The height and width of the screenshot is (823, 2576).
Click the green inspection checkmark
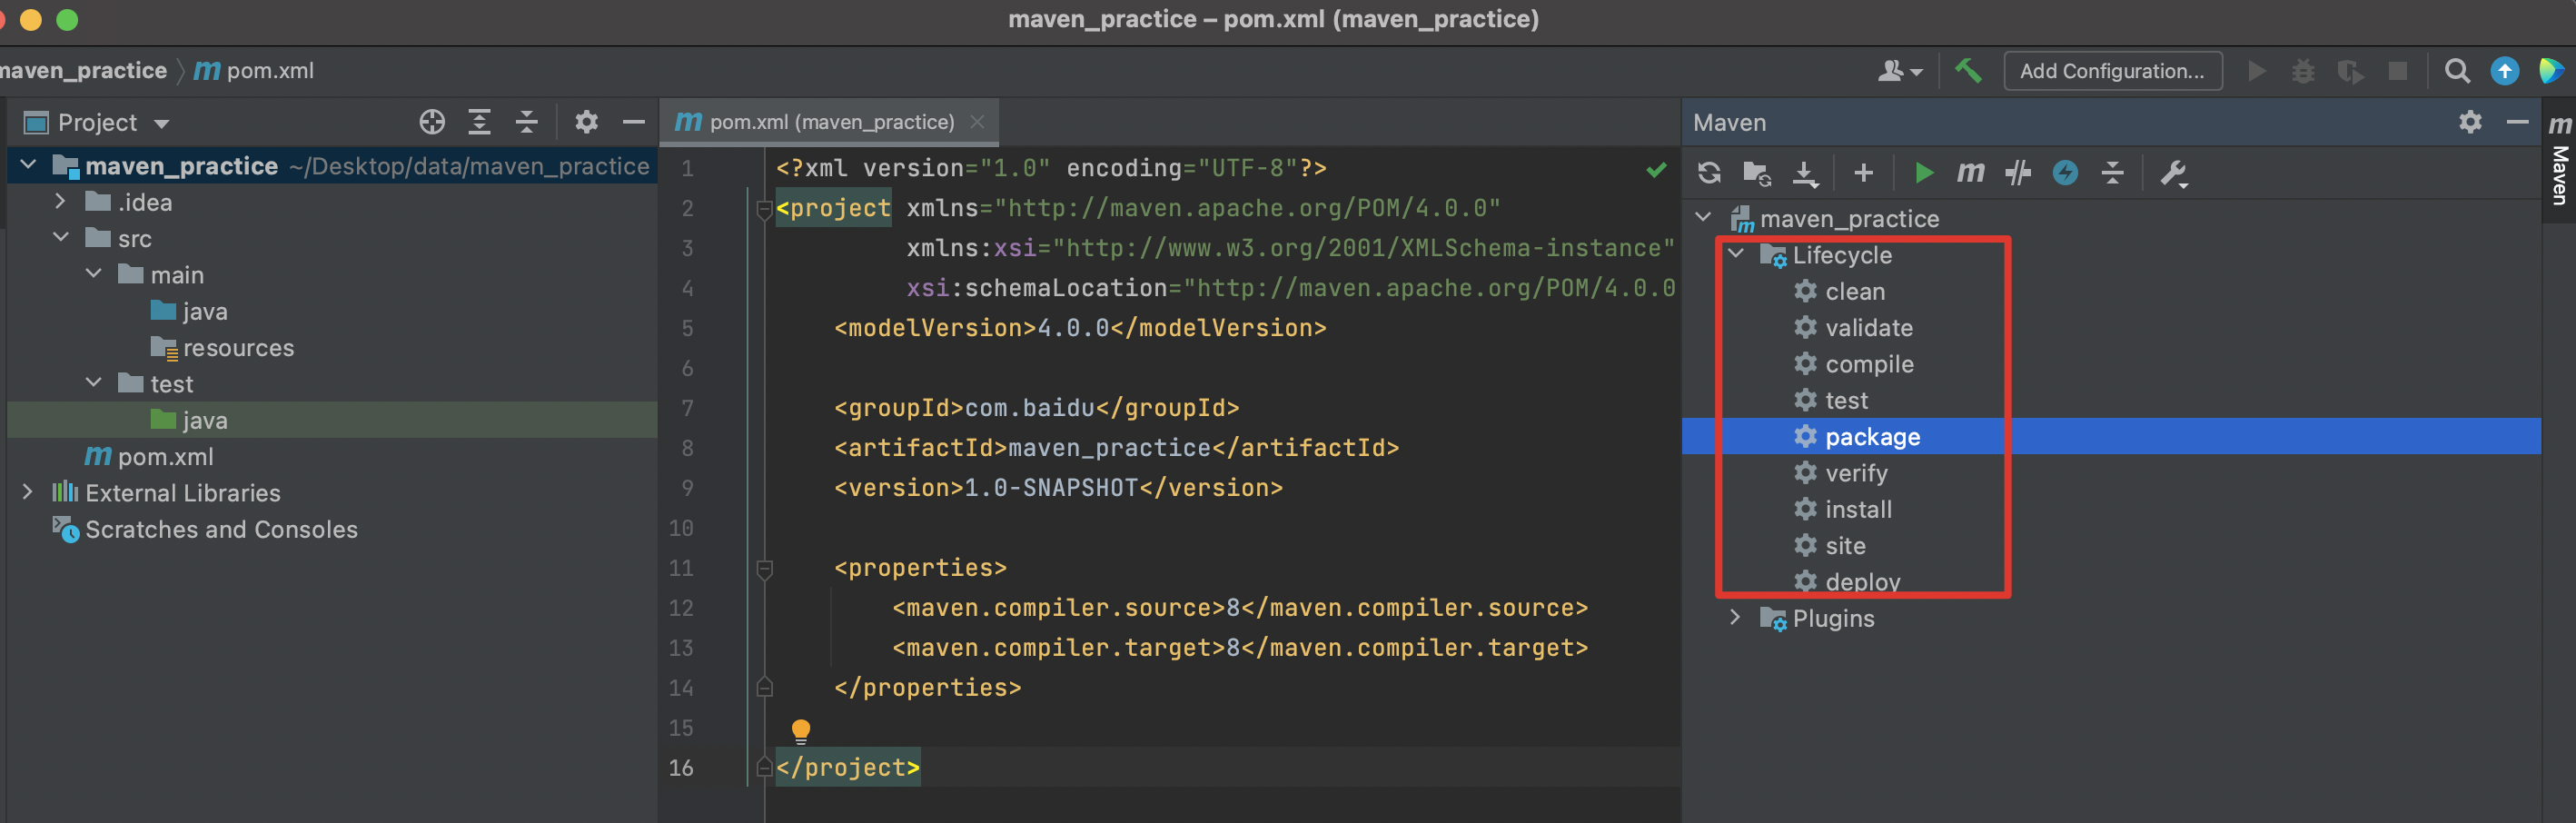point(1656,169)
